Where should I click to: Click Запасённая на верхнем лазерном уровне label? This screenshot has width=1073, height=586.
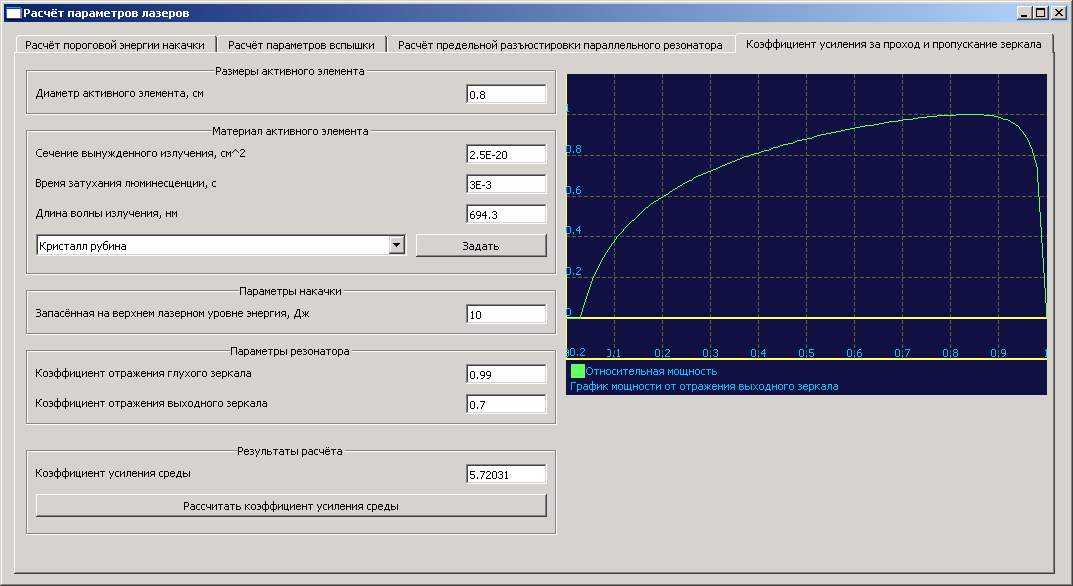[x=172, y=314]
